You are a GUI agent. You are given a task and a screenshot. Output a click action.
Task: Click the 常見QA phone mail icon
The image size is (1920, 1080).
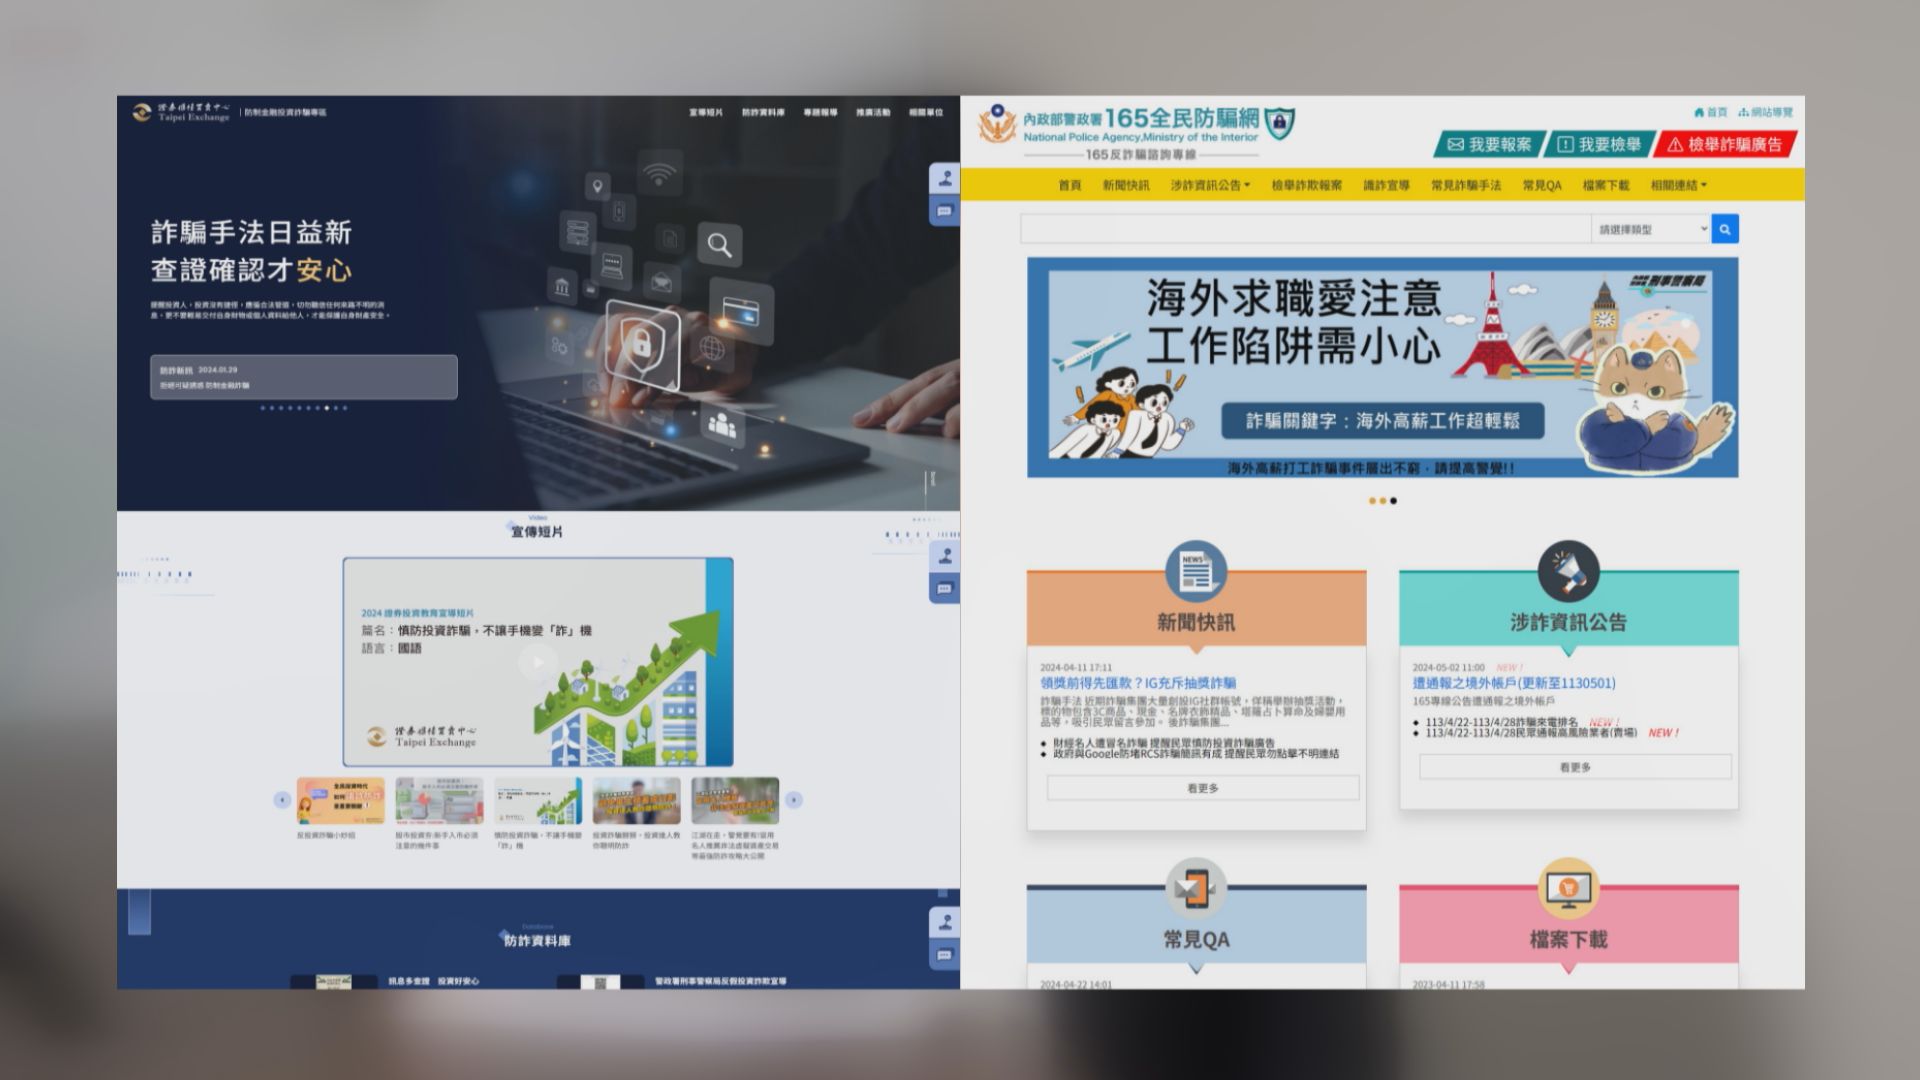click(x=1195, y=888)
